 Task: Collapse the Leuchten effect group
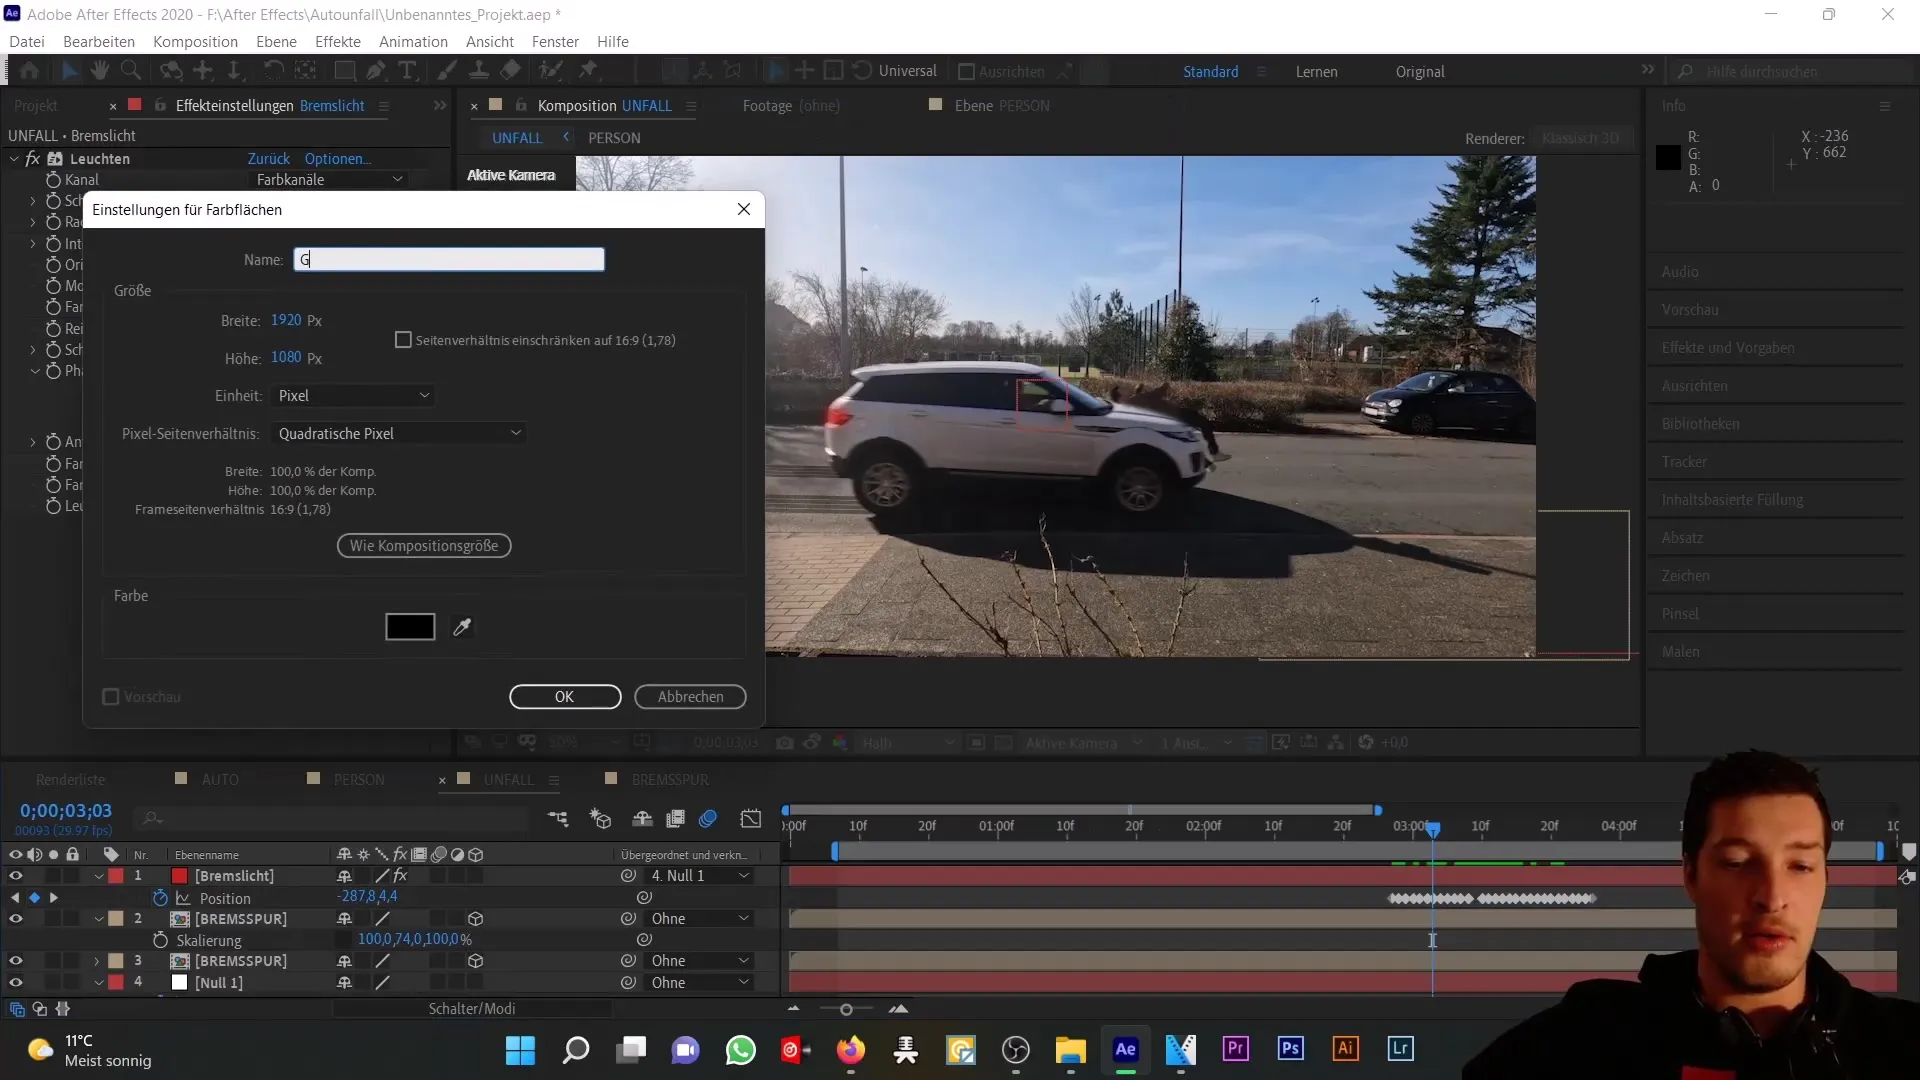tap(15, 159)
